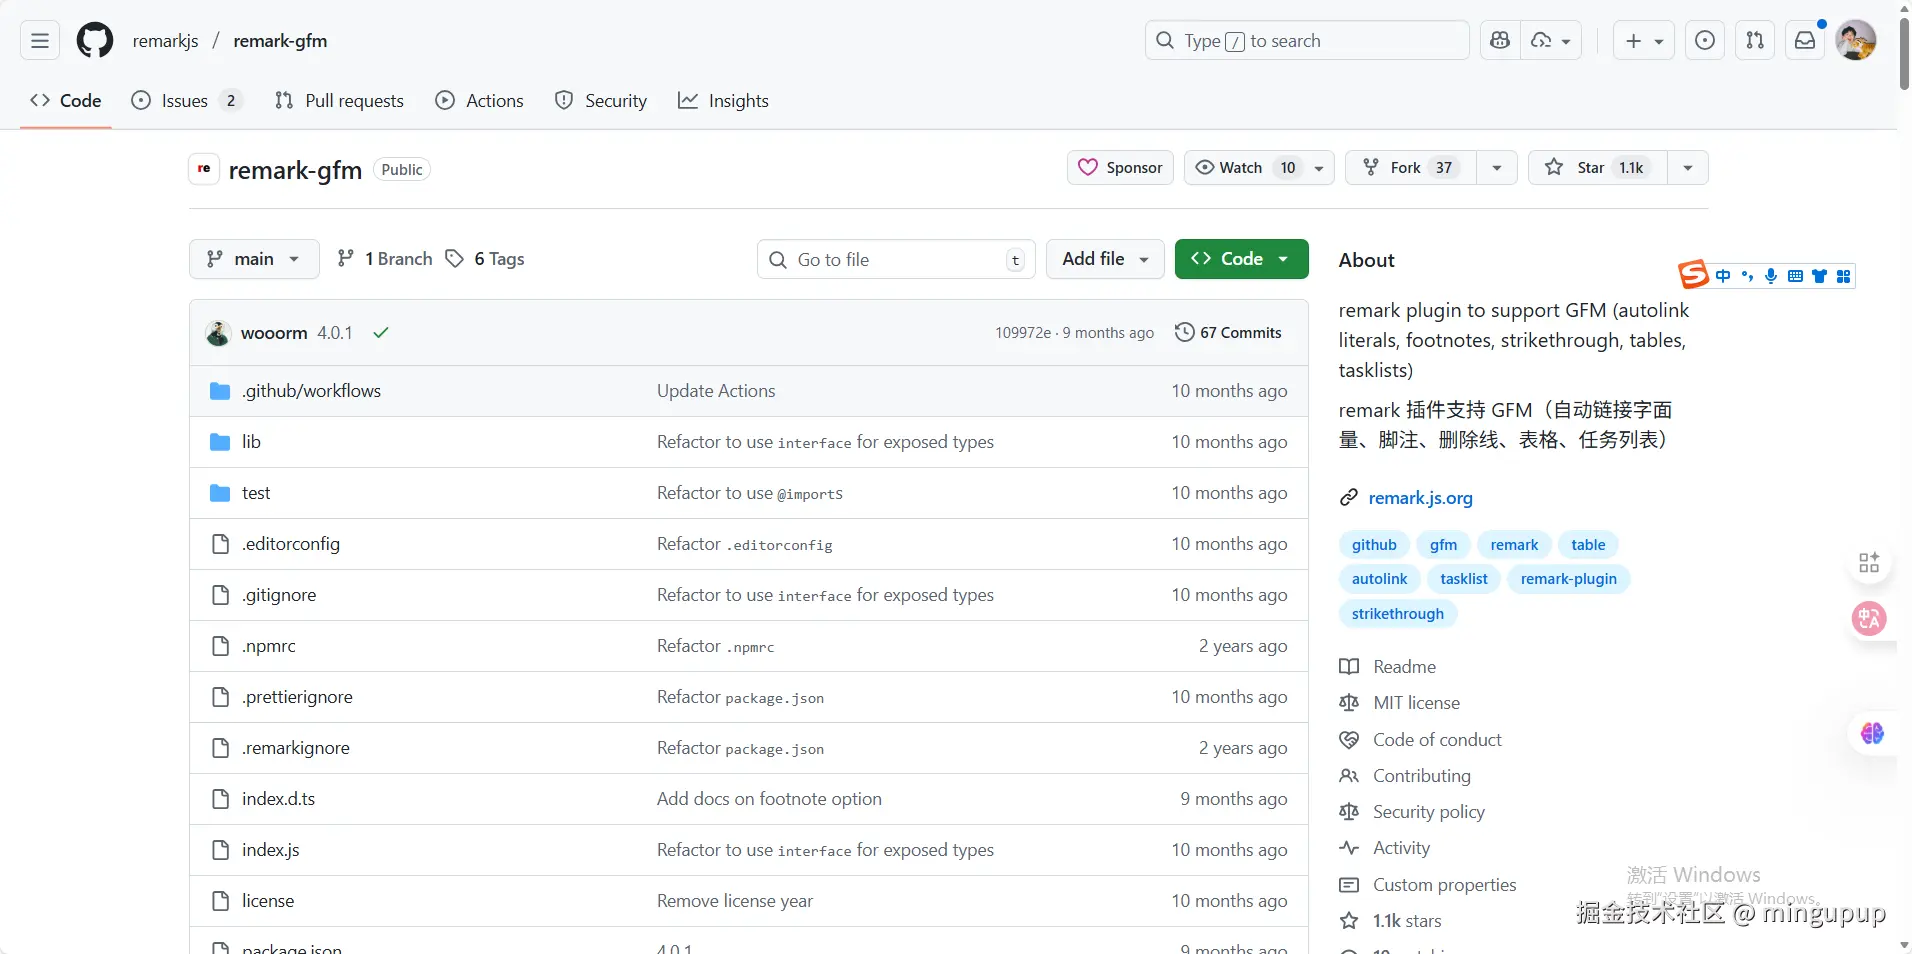Open the Sogou soft keyboard icon
The height and width of the screenshot is (954, 1912).
[1795, 276]
